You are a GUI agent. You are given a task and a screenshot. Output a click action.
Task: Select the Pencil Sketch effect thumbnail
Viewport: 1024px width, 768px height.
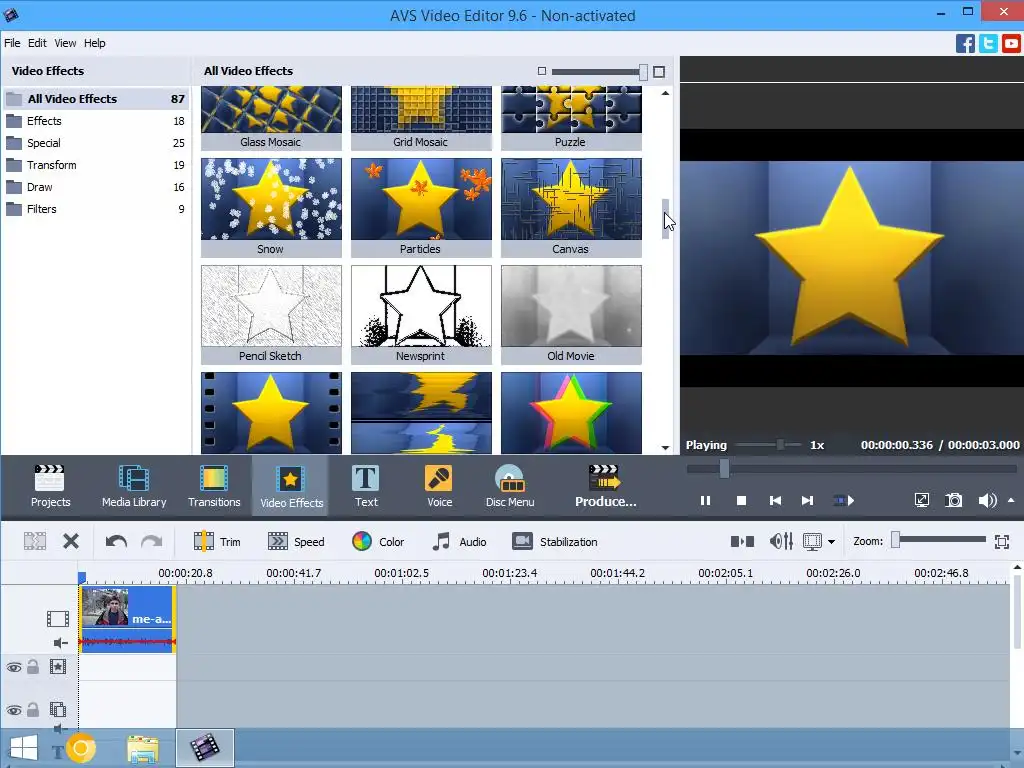[x=271, y=315]
